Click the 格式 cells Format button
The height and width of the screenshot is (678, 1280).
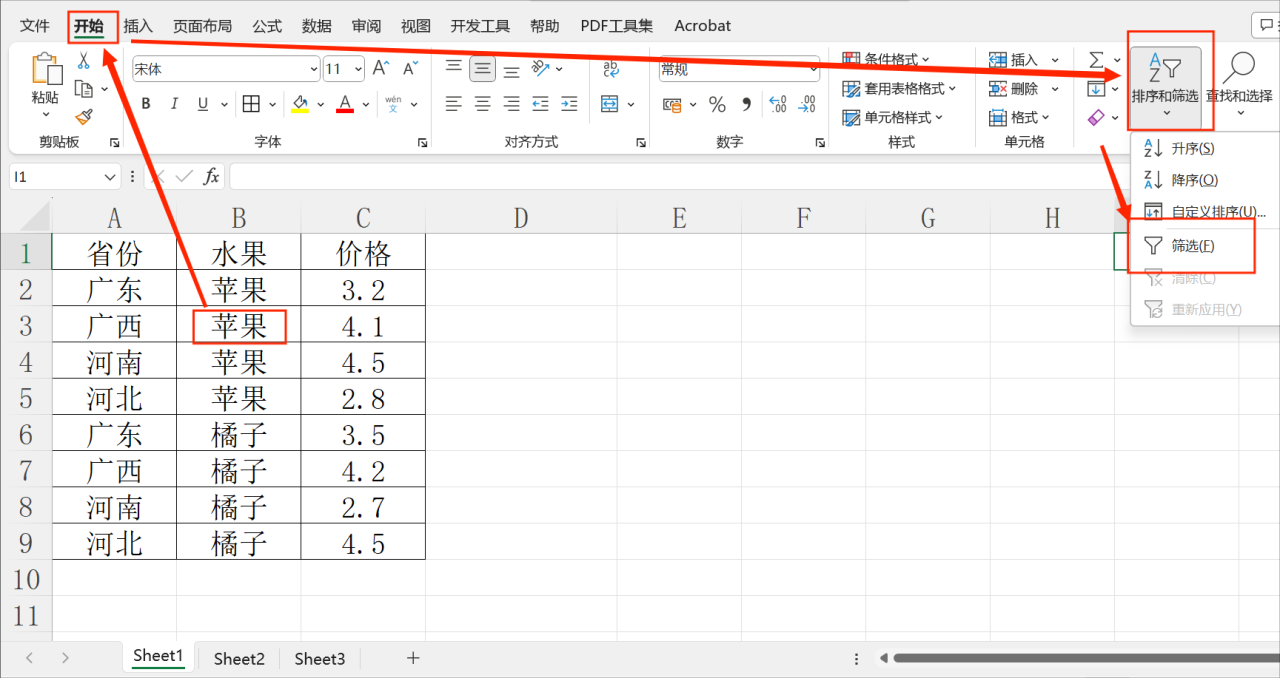(1020, 117)
